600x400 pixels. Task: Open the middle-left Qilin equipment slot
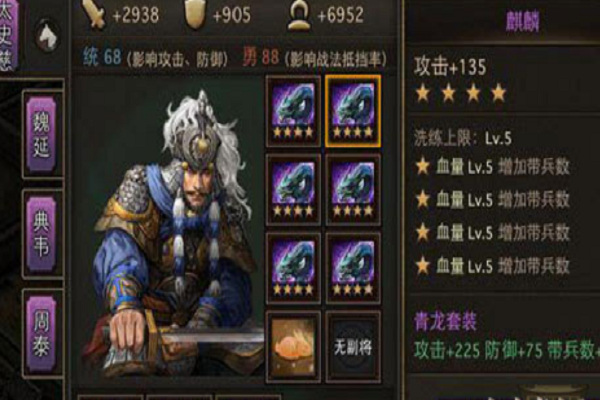click(x=293, y=190)
